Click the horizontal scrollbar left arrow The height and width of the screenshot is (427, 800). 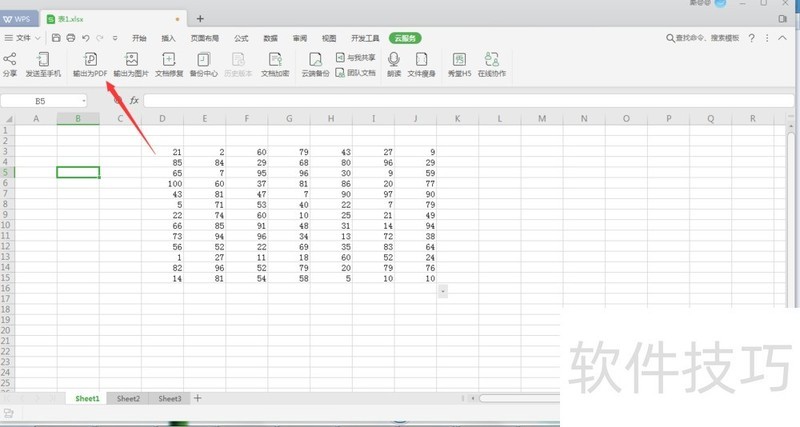(x=473, y=398)
